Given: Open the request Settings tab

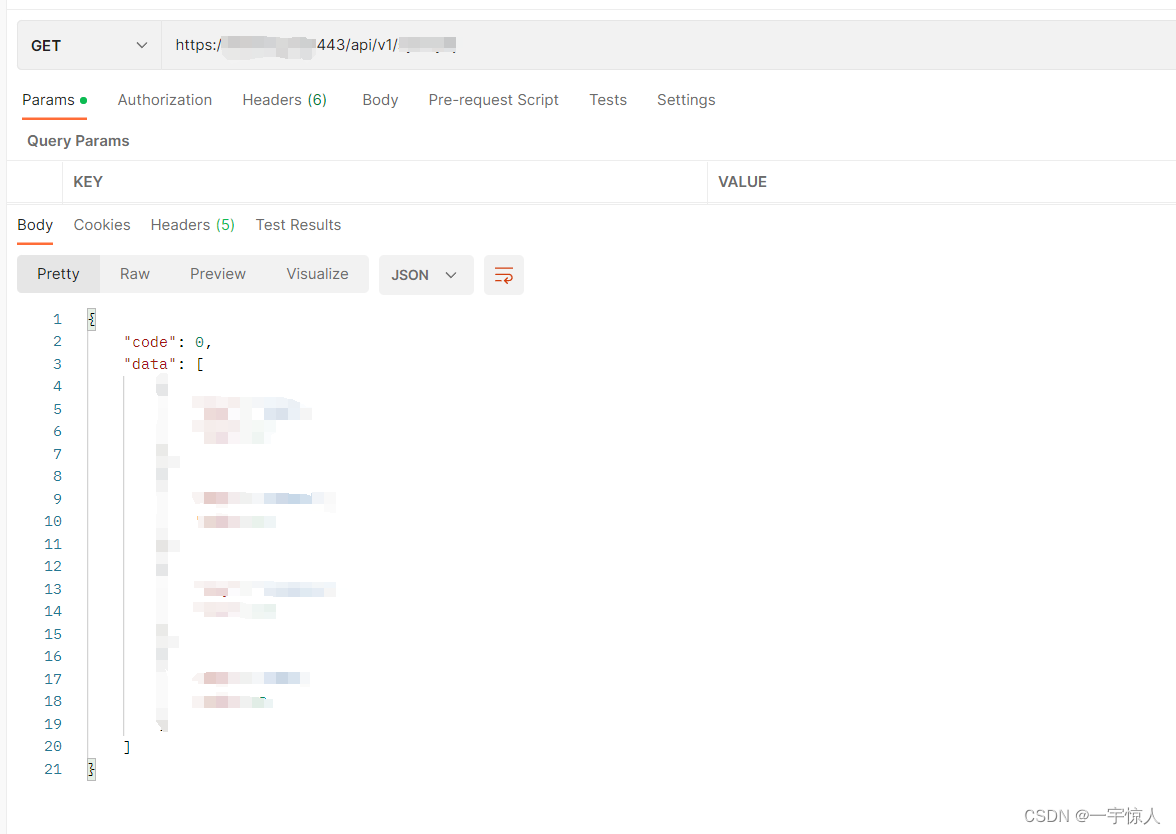Looking at the screenshot, I should tap(686, 100).
